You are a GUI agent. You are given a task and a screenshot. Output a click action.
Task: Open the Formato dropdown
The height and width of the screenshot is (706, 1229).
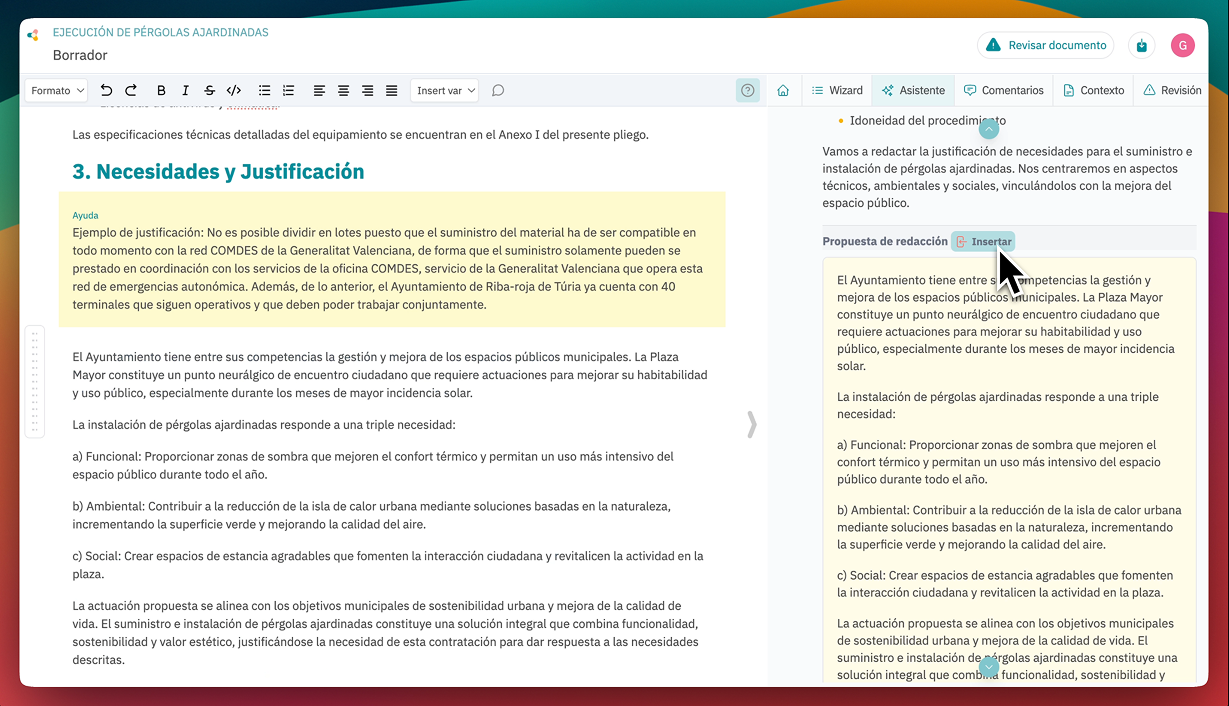56,90
